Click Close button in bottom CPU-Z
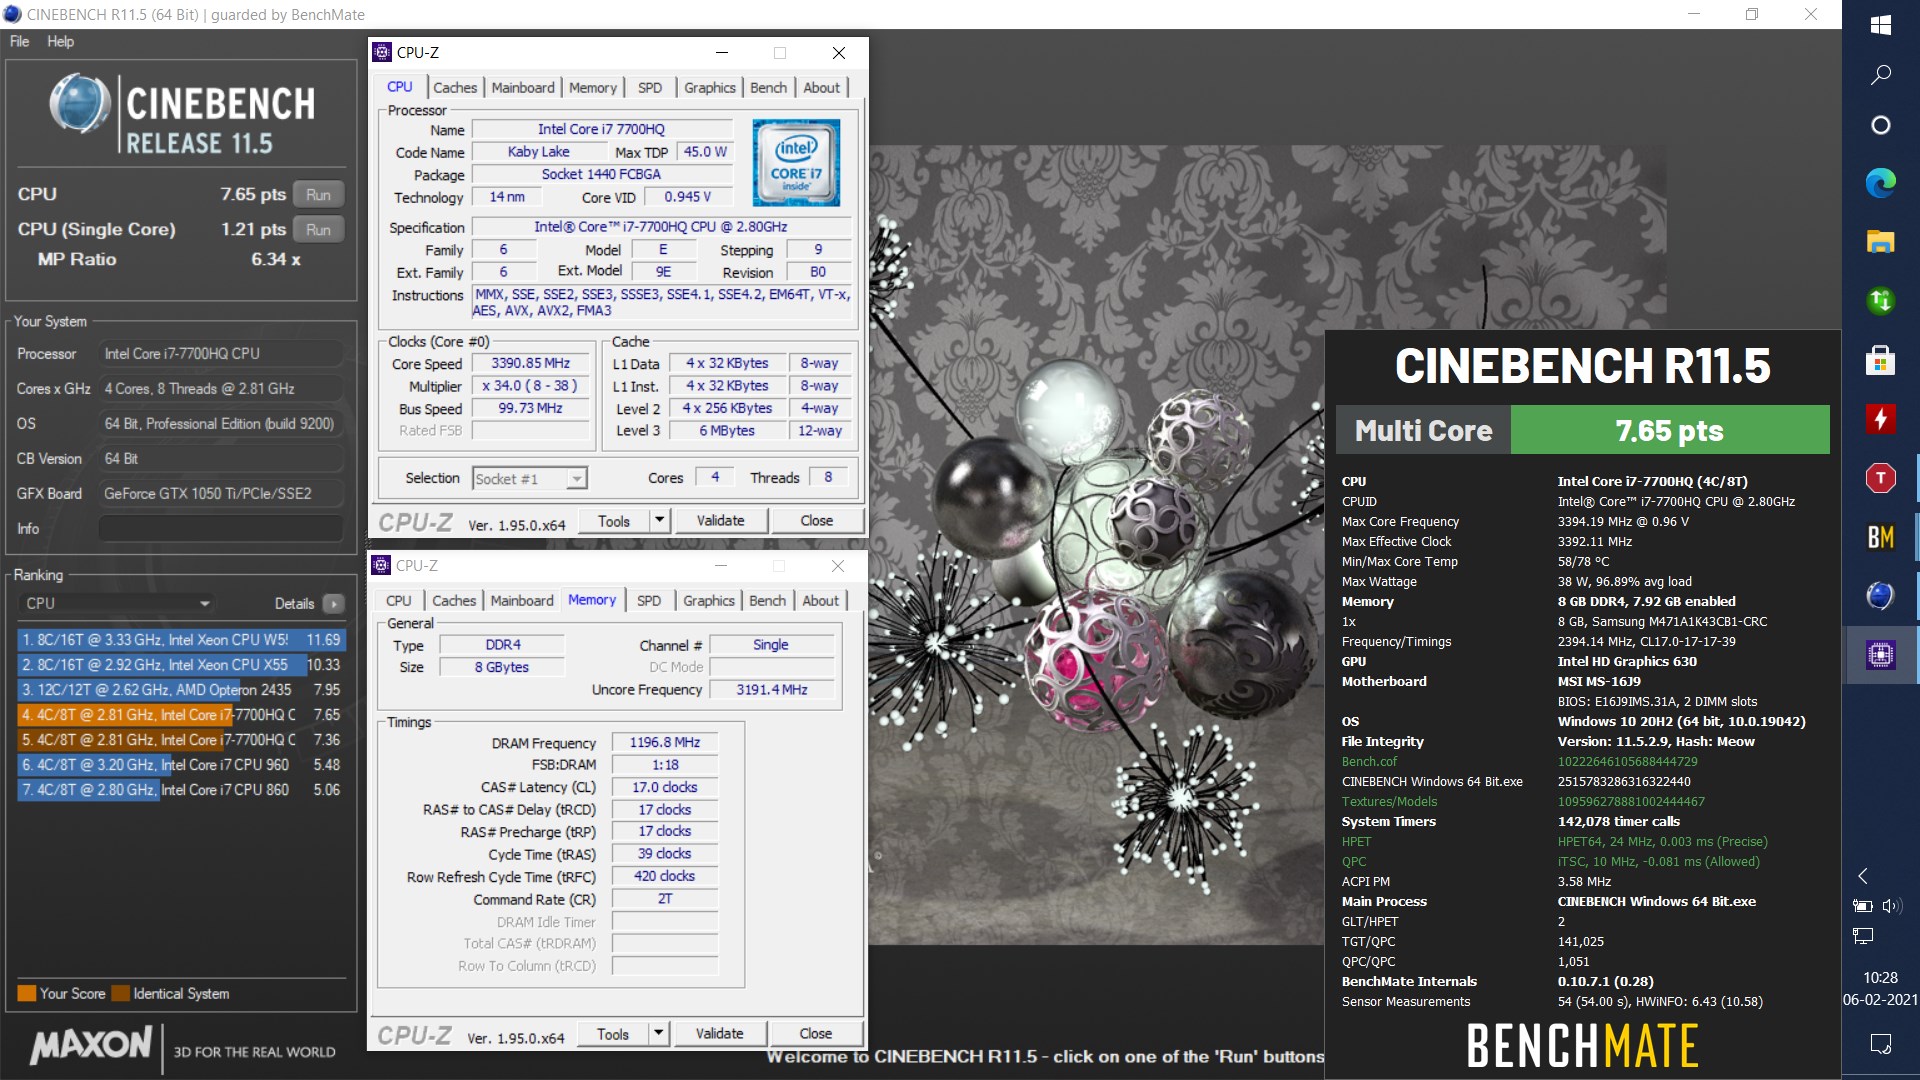 coord(815,1033)
